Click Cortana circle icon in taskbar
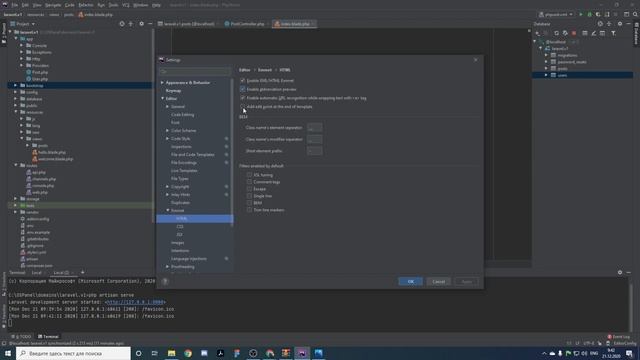 [138, 353]
